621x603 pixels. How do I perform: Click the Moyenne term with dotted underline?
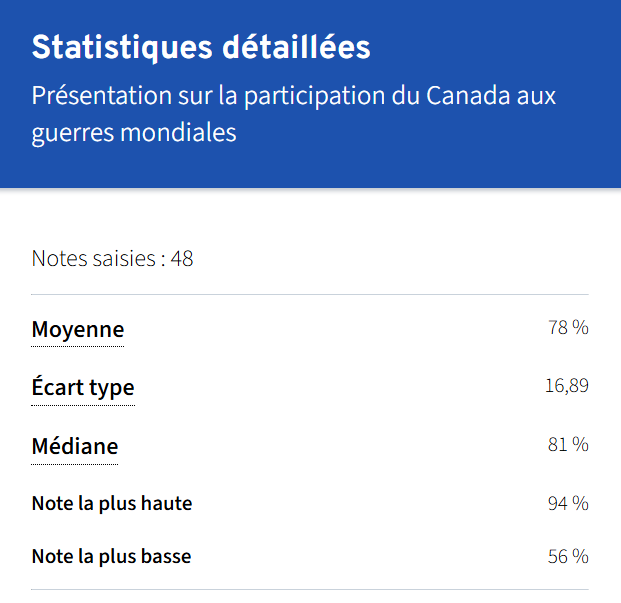[x=78, y=329]
